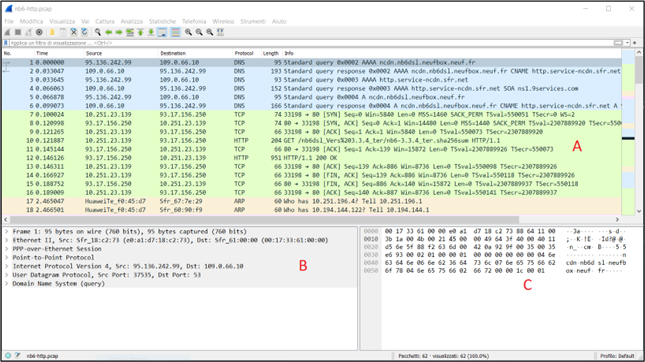Expand the Frame 1 tree row
The width and height of the screenshot is (645, 362).
[x=7, y=232]
